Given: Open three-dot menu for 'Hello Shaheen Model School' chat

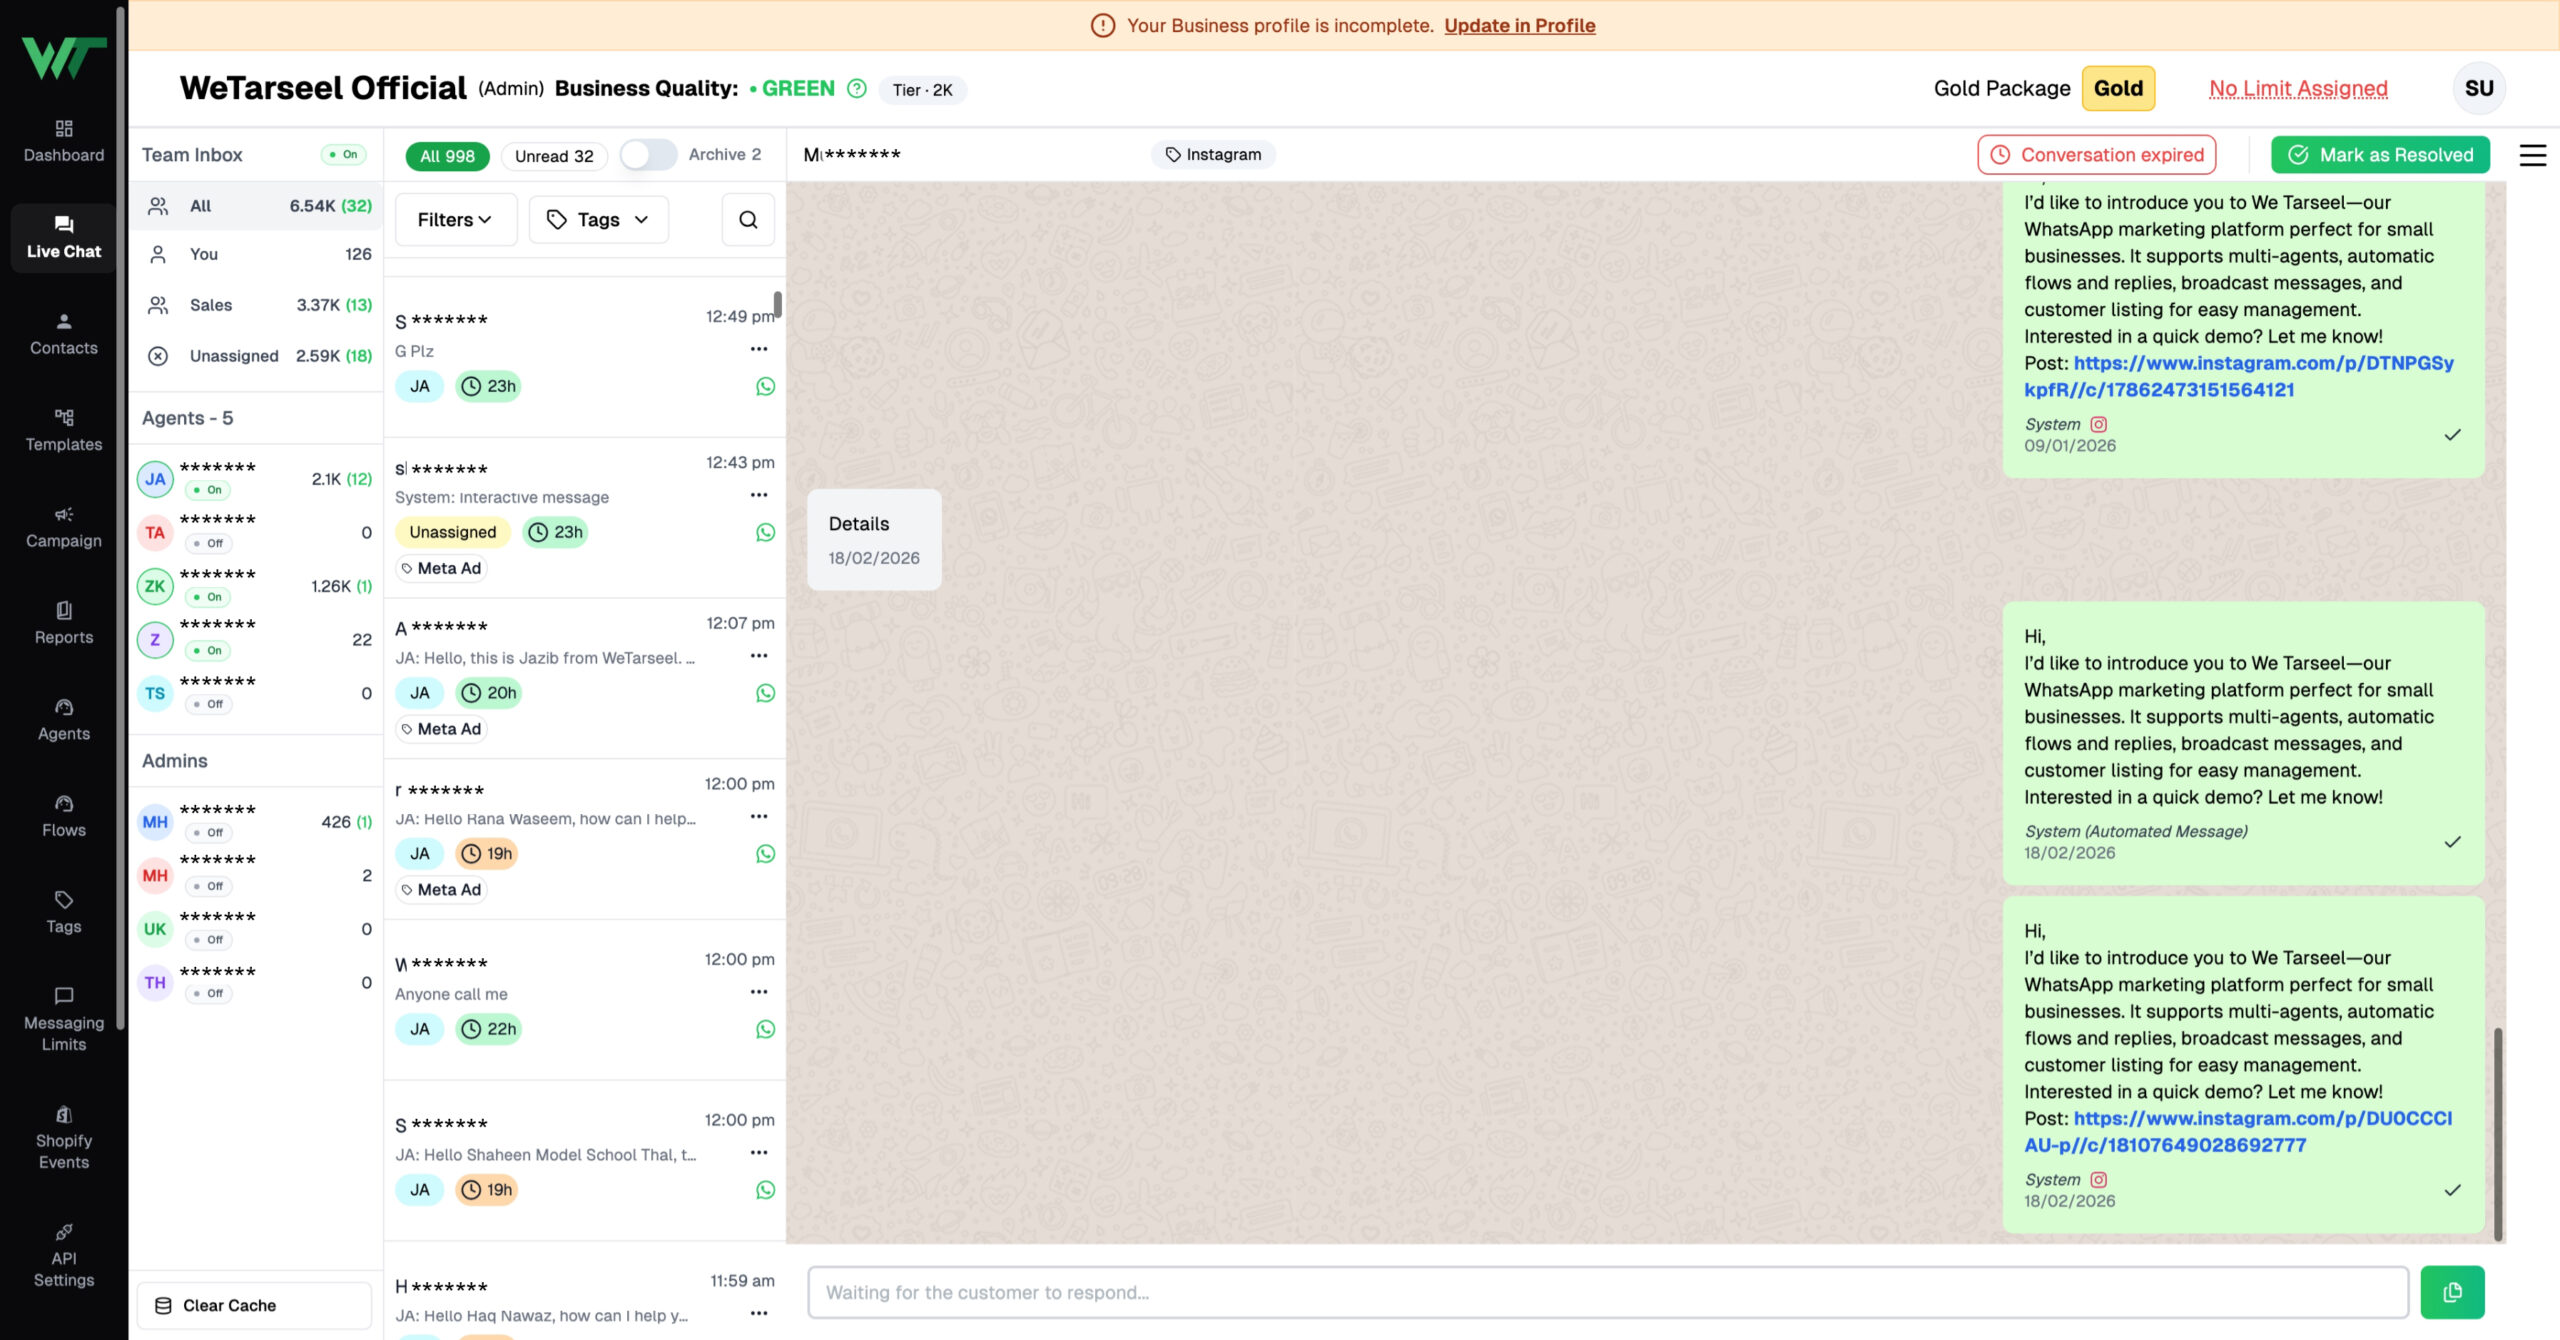Looking at the screenshot, I should pos(759,1153).
